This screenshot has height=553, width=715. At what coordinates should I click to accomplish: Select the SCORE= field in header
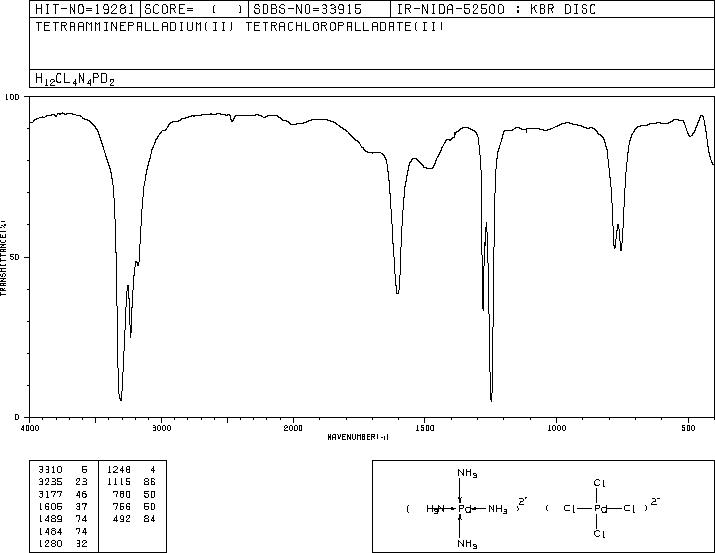click(194, 9)
